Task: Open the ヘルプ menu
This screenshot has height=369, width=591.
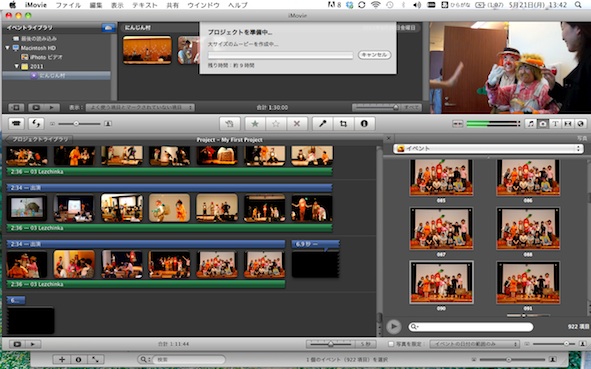Action: coord(238,5)
